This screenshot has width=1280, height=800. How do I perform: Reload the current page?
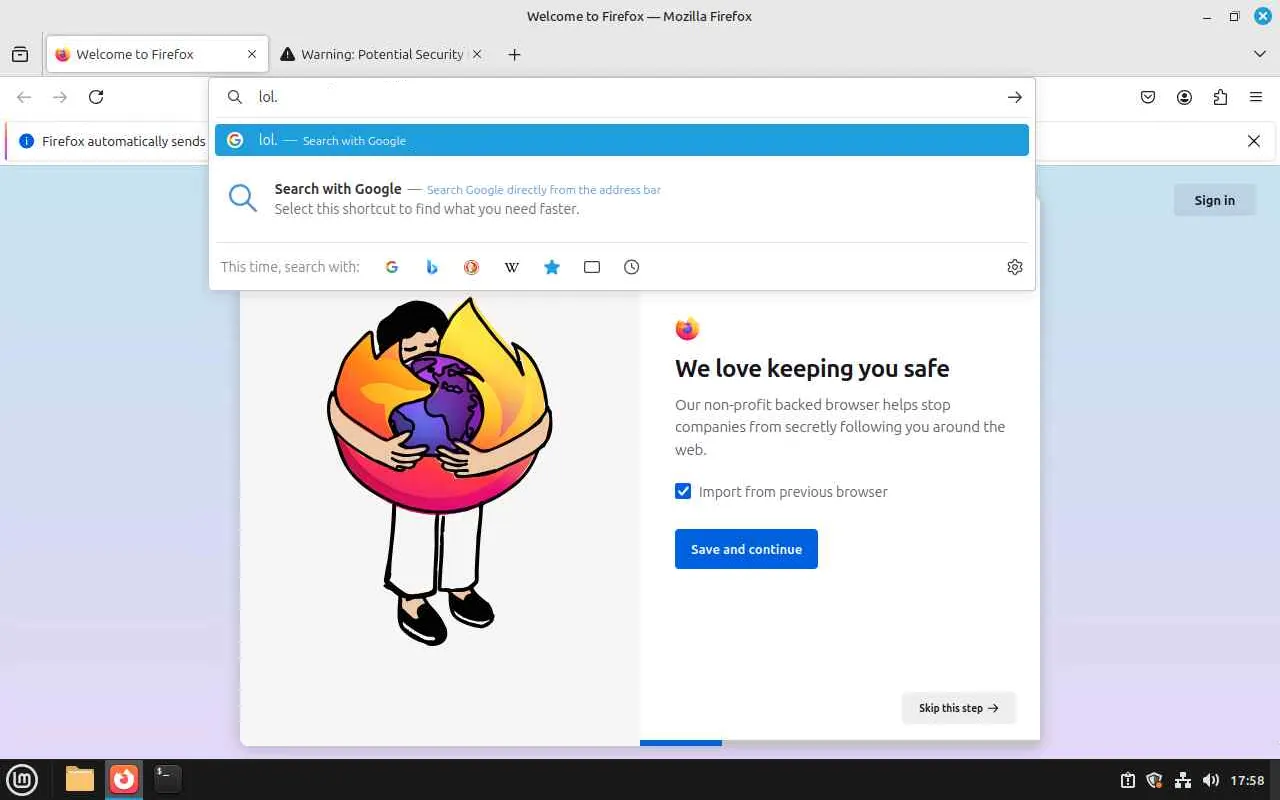96,97
